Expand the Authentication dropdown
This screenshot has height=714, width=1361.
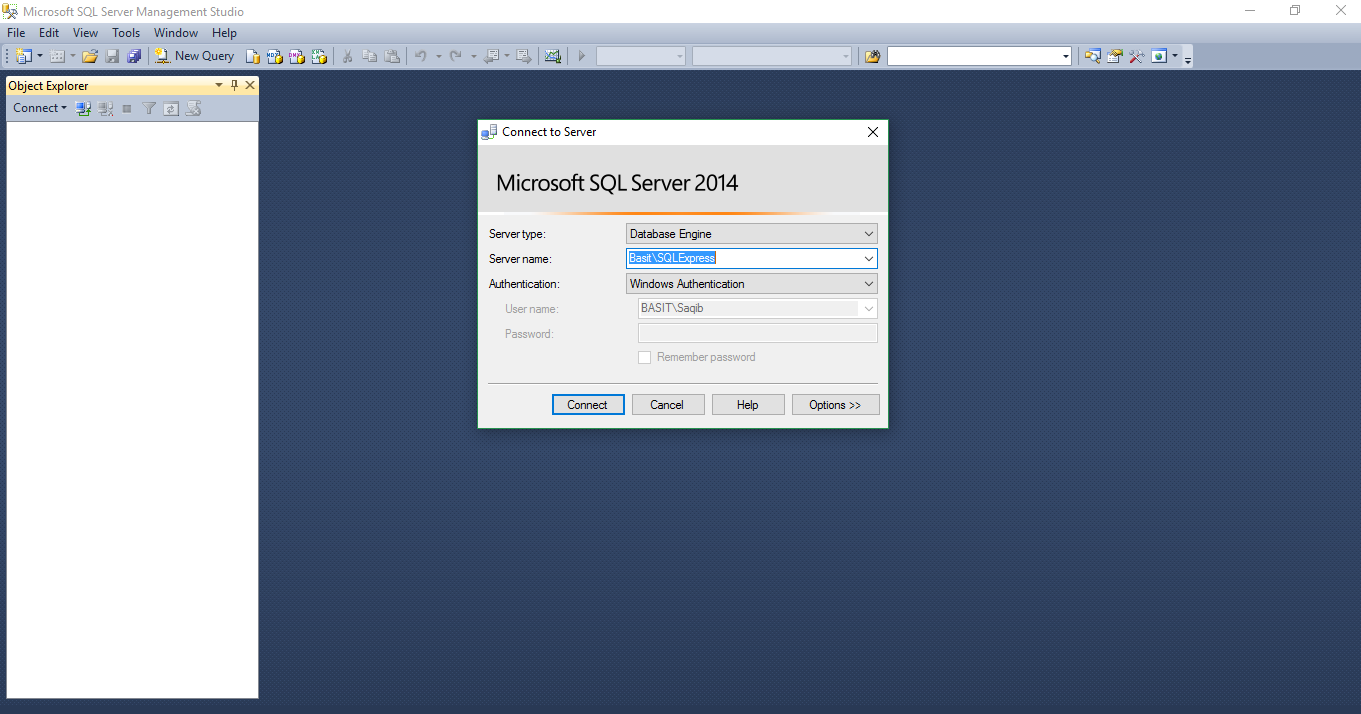(868, 284)
